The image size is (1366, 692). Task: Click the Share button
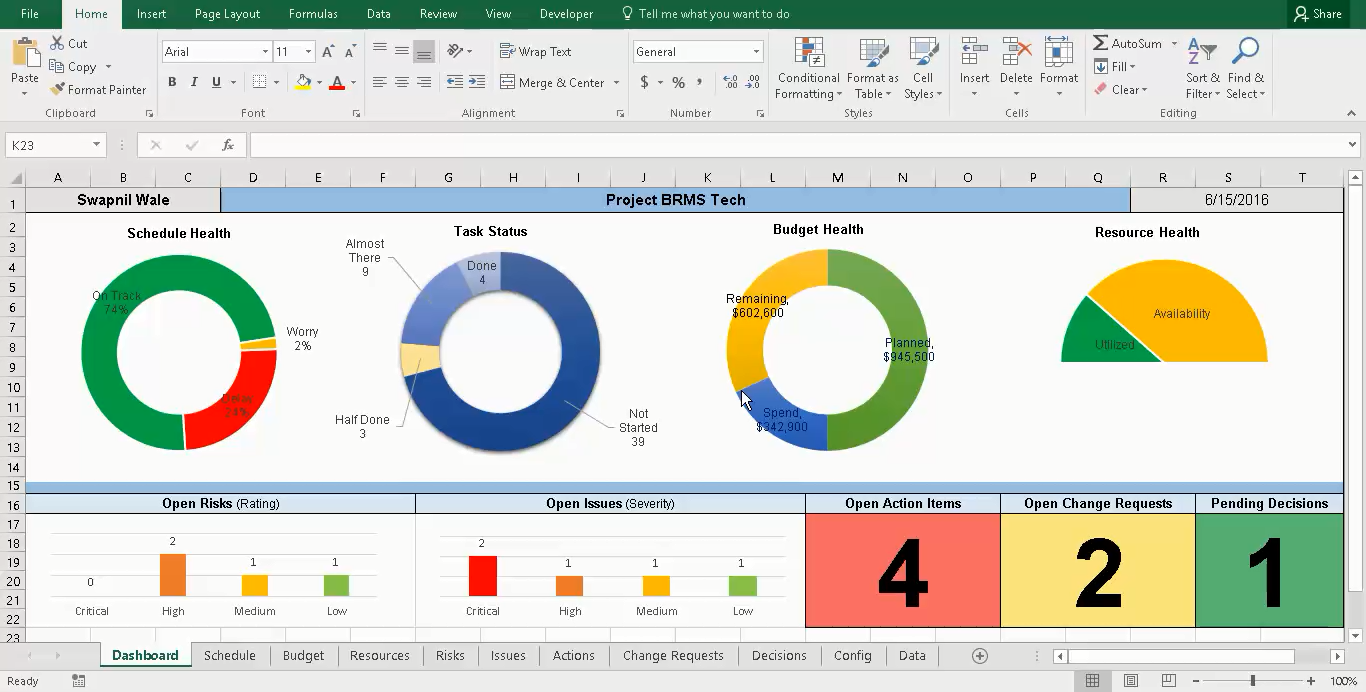1318,14
